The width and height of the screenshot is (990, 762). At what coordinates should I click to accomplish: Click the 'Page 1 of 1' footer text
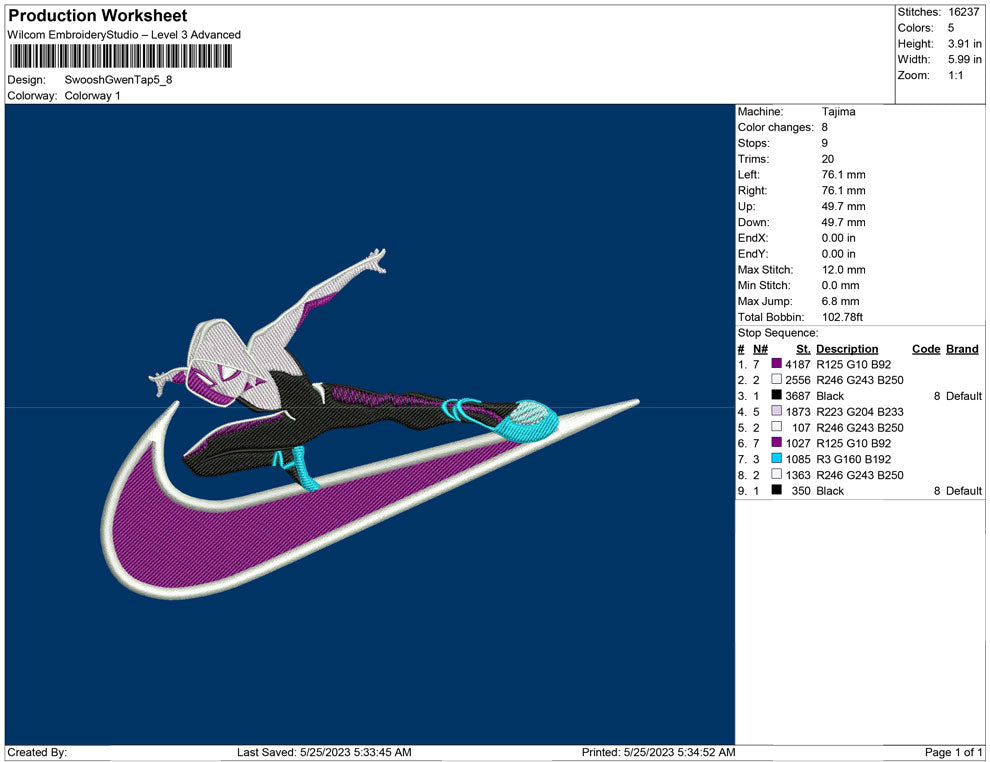[953, 752]
